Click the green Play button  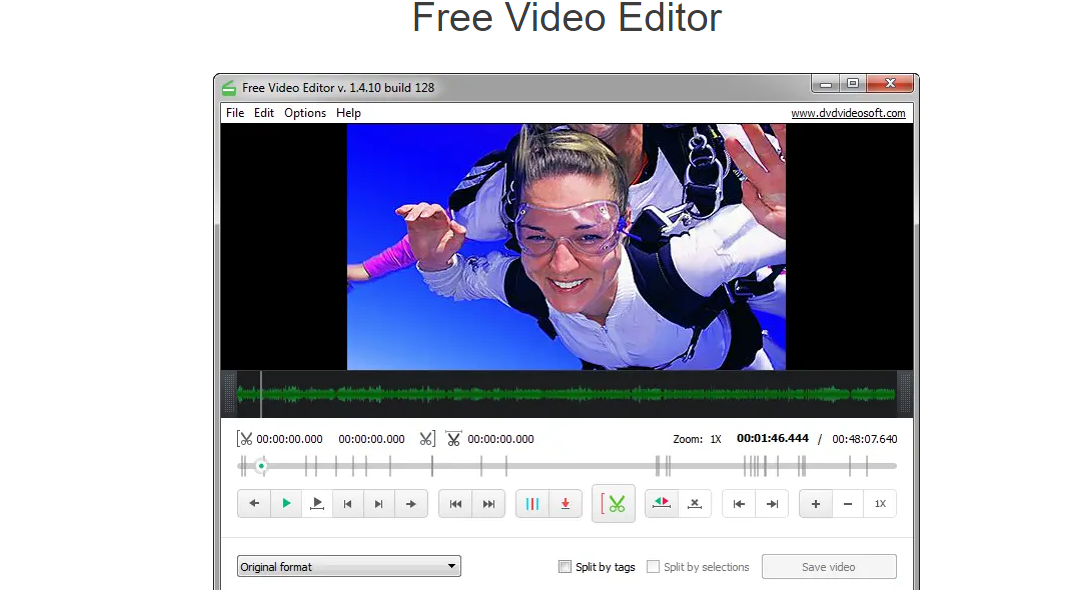tap(286, 504)
